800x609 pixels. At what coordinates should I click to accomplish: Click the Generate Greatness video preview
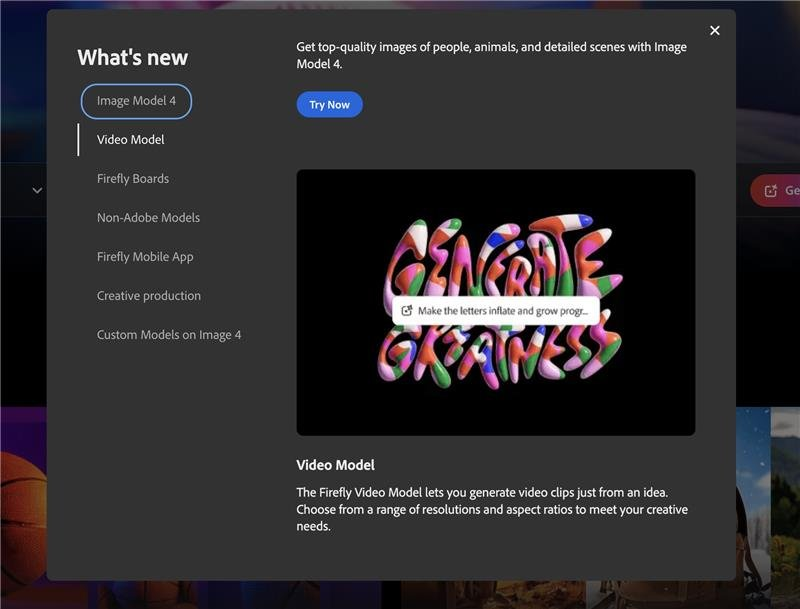(x=495, y=302)
